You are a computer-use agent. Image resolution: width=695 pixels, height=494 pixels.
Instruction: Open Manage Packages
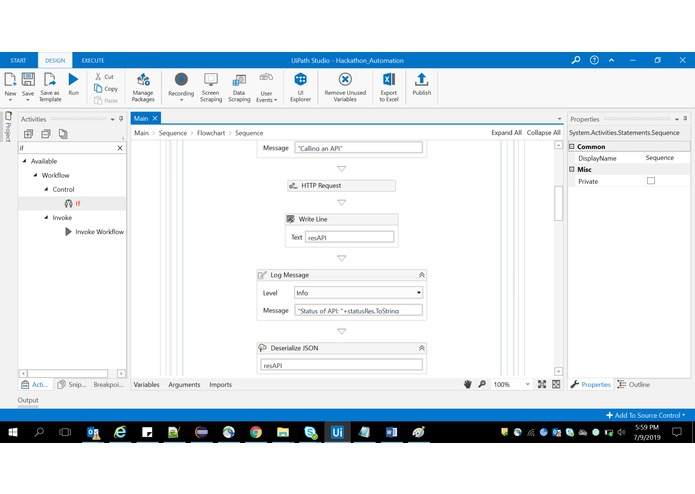pyautogui.click(x=143, y=87)
